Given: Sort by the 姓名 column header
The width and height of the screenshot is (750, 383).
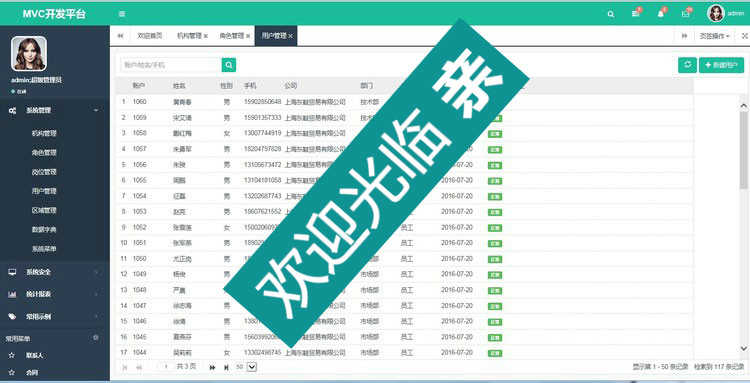Looking at the screenshot, I should point(179,86).
